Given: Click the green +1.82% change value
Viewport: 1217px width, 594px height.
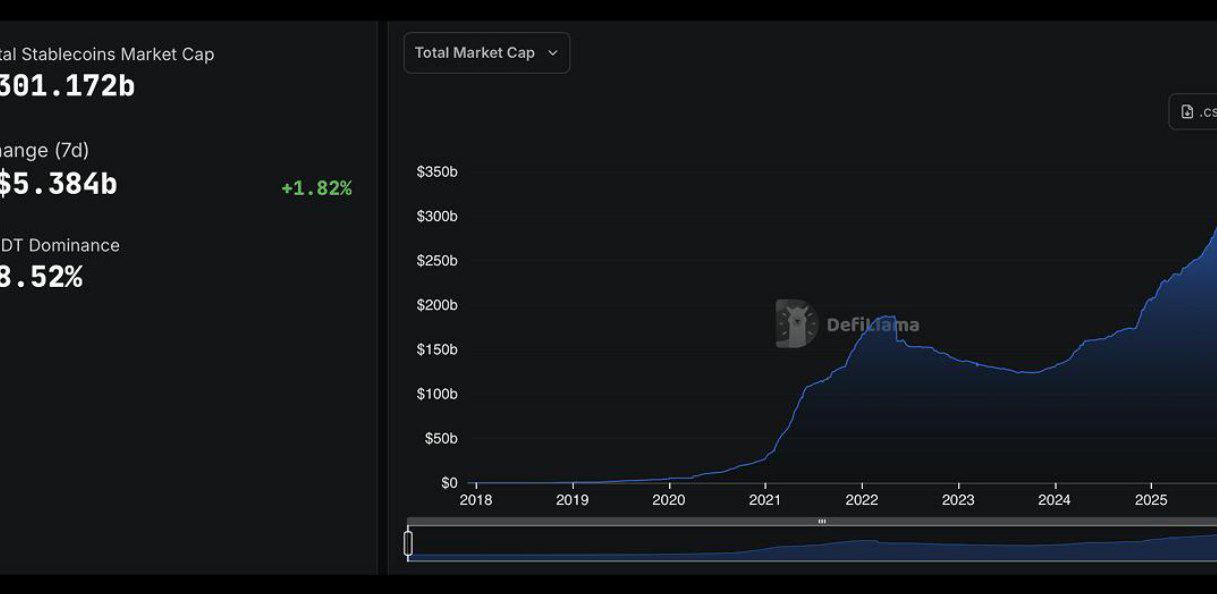Looking at the screenshot, I should coord(316,188).
